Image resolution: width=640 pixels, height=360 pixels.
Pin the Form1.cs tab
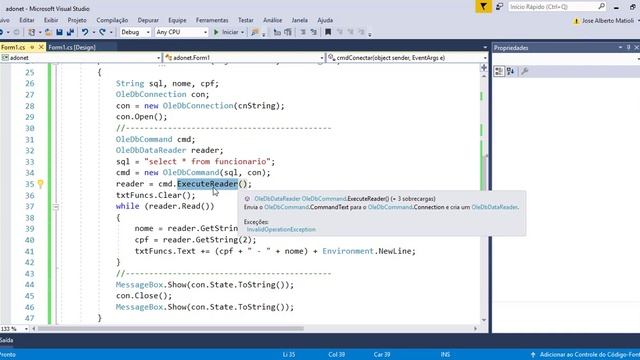32,47
